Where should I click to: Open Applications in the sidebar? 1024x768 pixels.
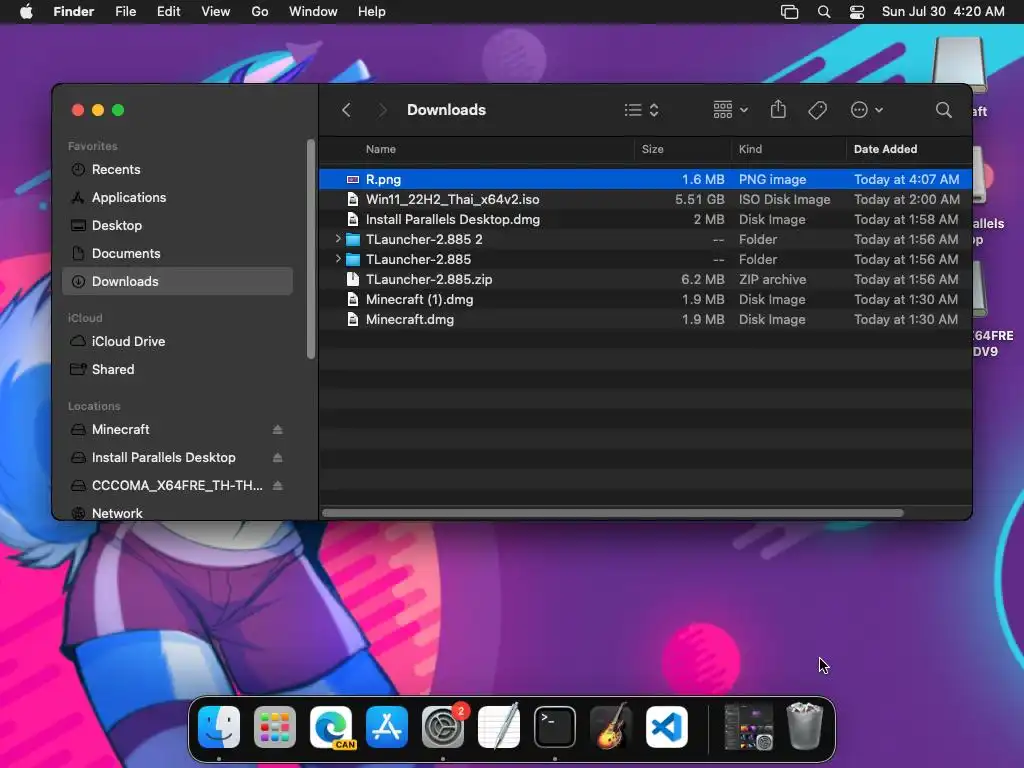177,197
